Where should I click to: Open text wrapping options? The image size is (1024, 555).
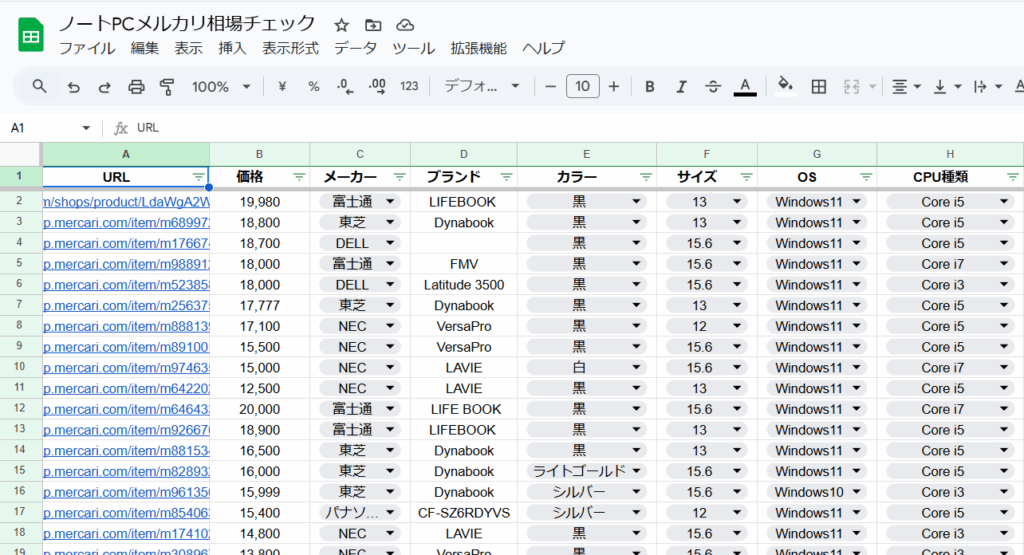click(987, 86)
